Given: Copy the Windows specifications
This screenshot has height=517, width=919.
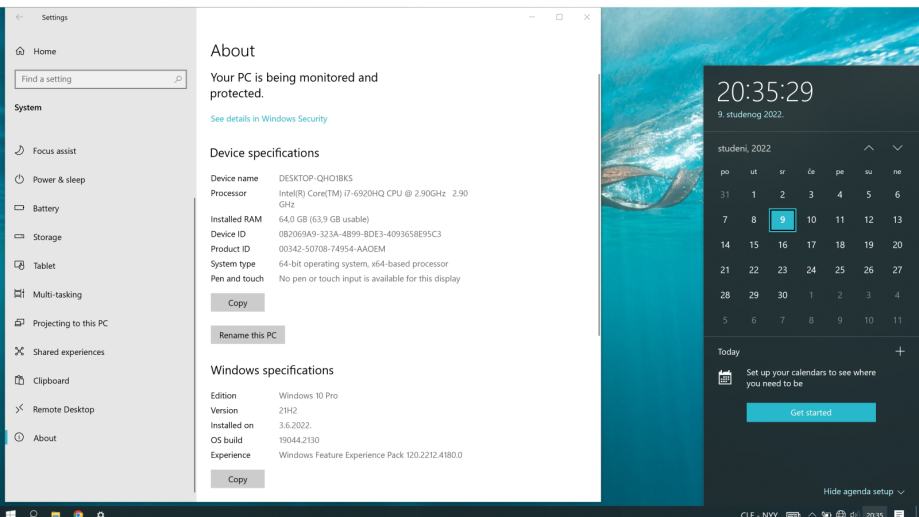Looking at the screenshot, I should 237,479.
